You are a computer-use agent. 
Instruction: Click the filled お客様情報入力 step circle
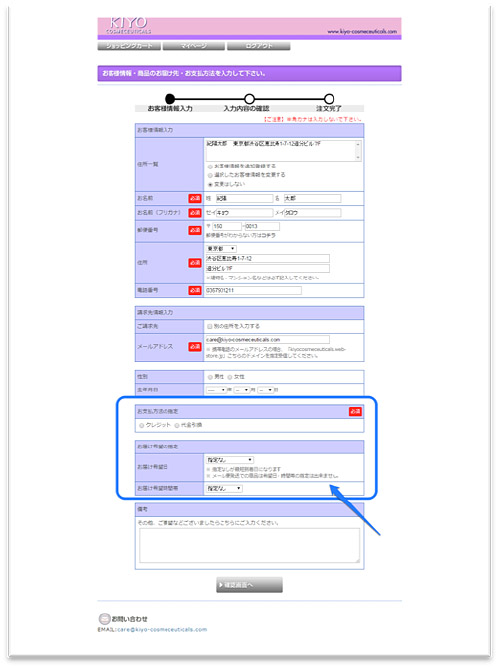[170, 99]
